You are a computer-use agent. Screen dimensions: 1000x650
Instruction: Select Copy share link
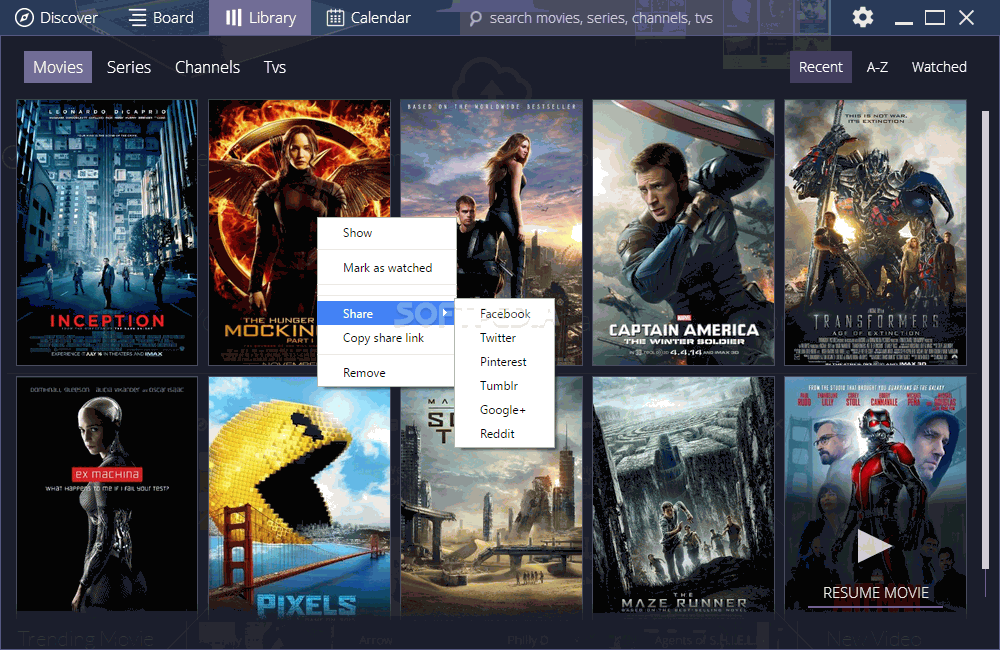coord(386,337)
